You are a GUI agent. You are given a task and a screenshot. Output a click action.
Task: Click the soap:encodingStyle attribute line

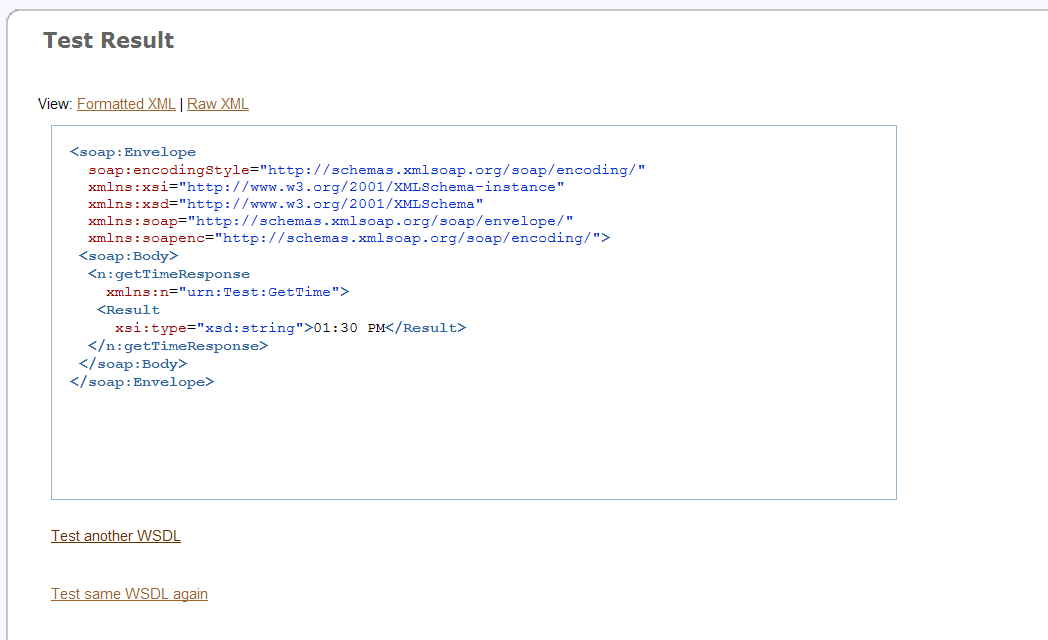click(x=366, y=170)
